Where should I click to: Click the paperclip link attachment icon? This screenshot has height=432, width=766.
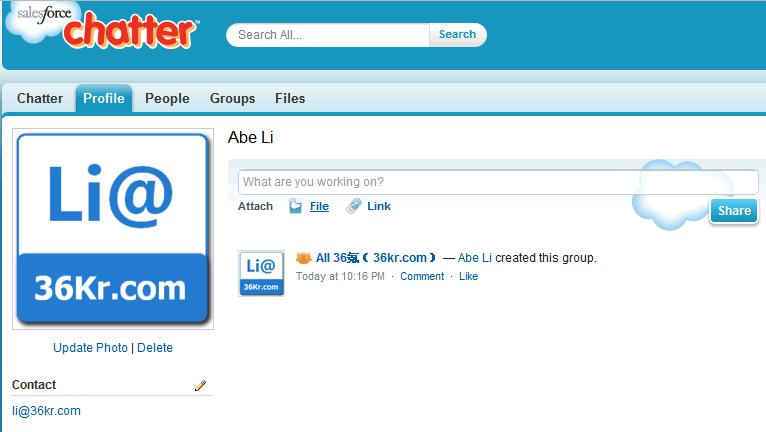[x=353, y=206]
